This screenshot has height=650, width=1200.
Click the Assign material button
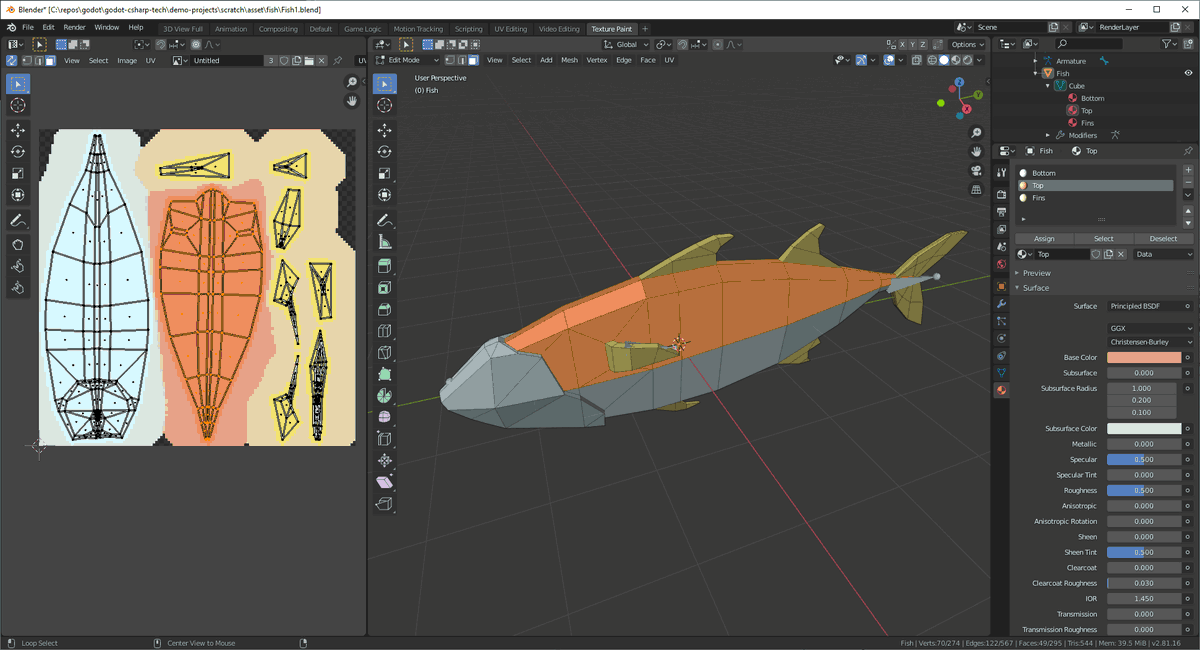[1044, 238]
